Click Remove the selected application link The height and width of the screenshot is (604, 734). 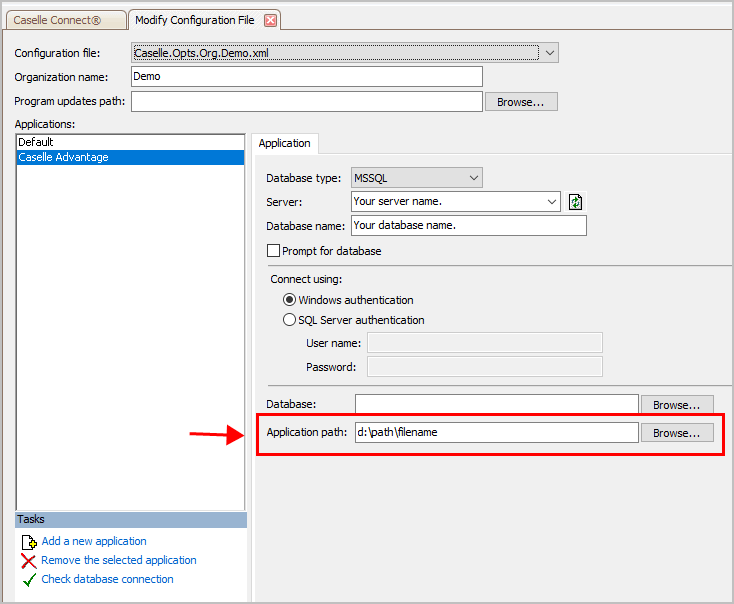(x=119, y=560)
